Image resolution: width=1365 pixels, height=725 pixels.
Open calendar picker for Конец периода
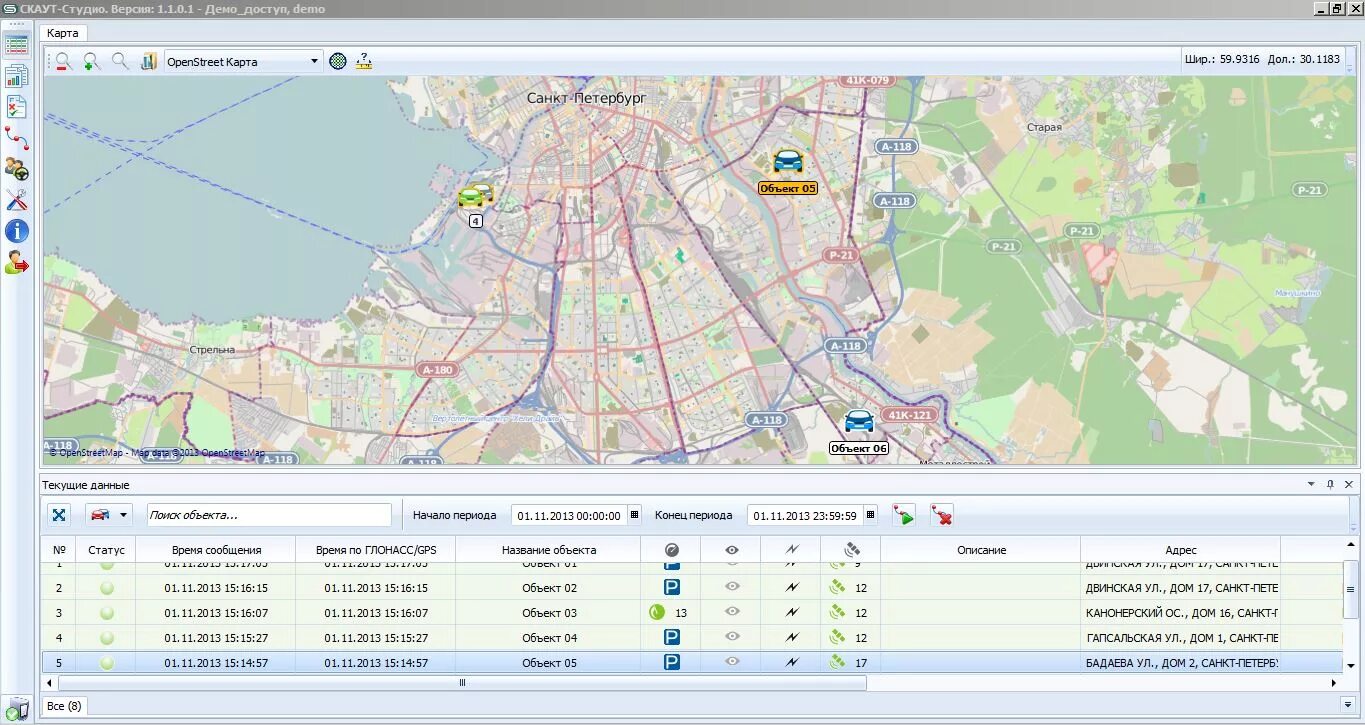pyautogui.click(x=870, y=516)
